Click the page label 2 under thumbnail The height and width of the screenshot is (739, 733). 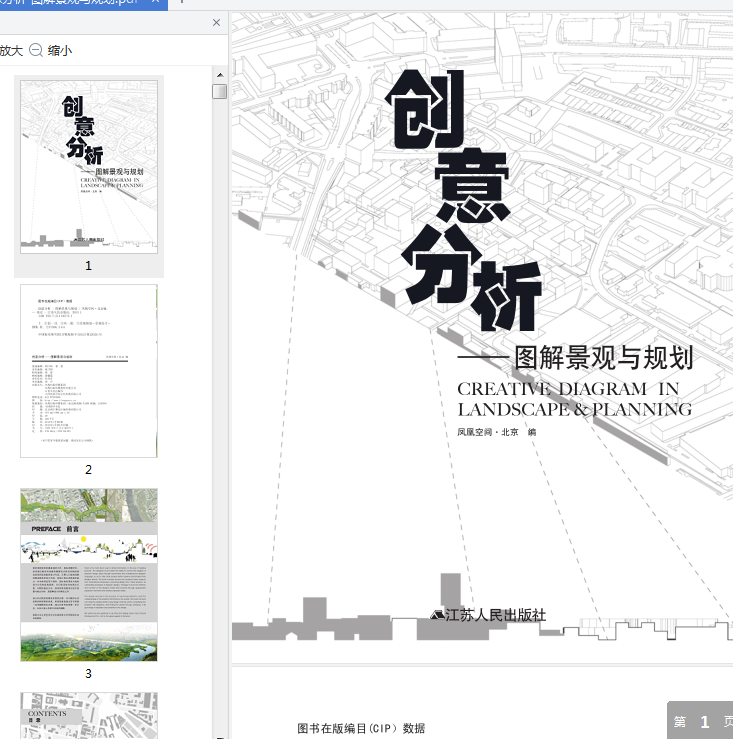click(x=89, y=469)
